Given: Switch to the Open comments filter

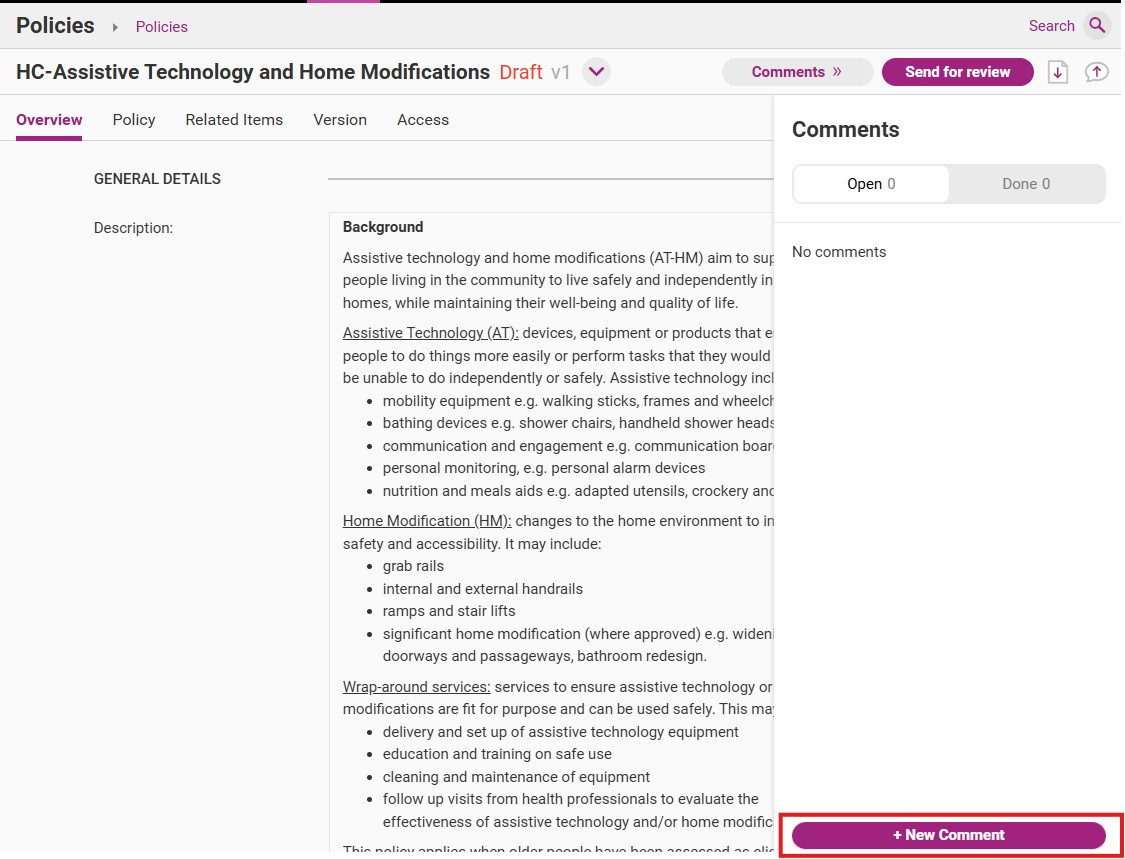Looking at the screenshot, I should [x=871, y=184].
